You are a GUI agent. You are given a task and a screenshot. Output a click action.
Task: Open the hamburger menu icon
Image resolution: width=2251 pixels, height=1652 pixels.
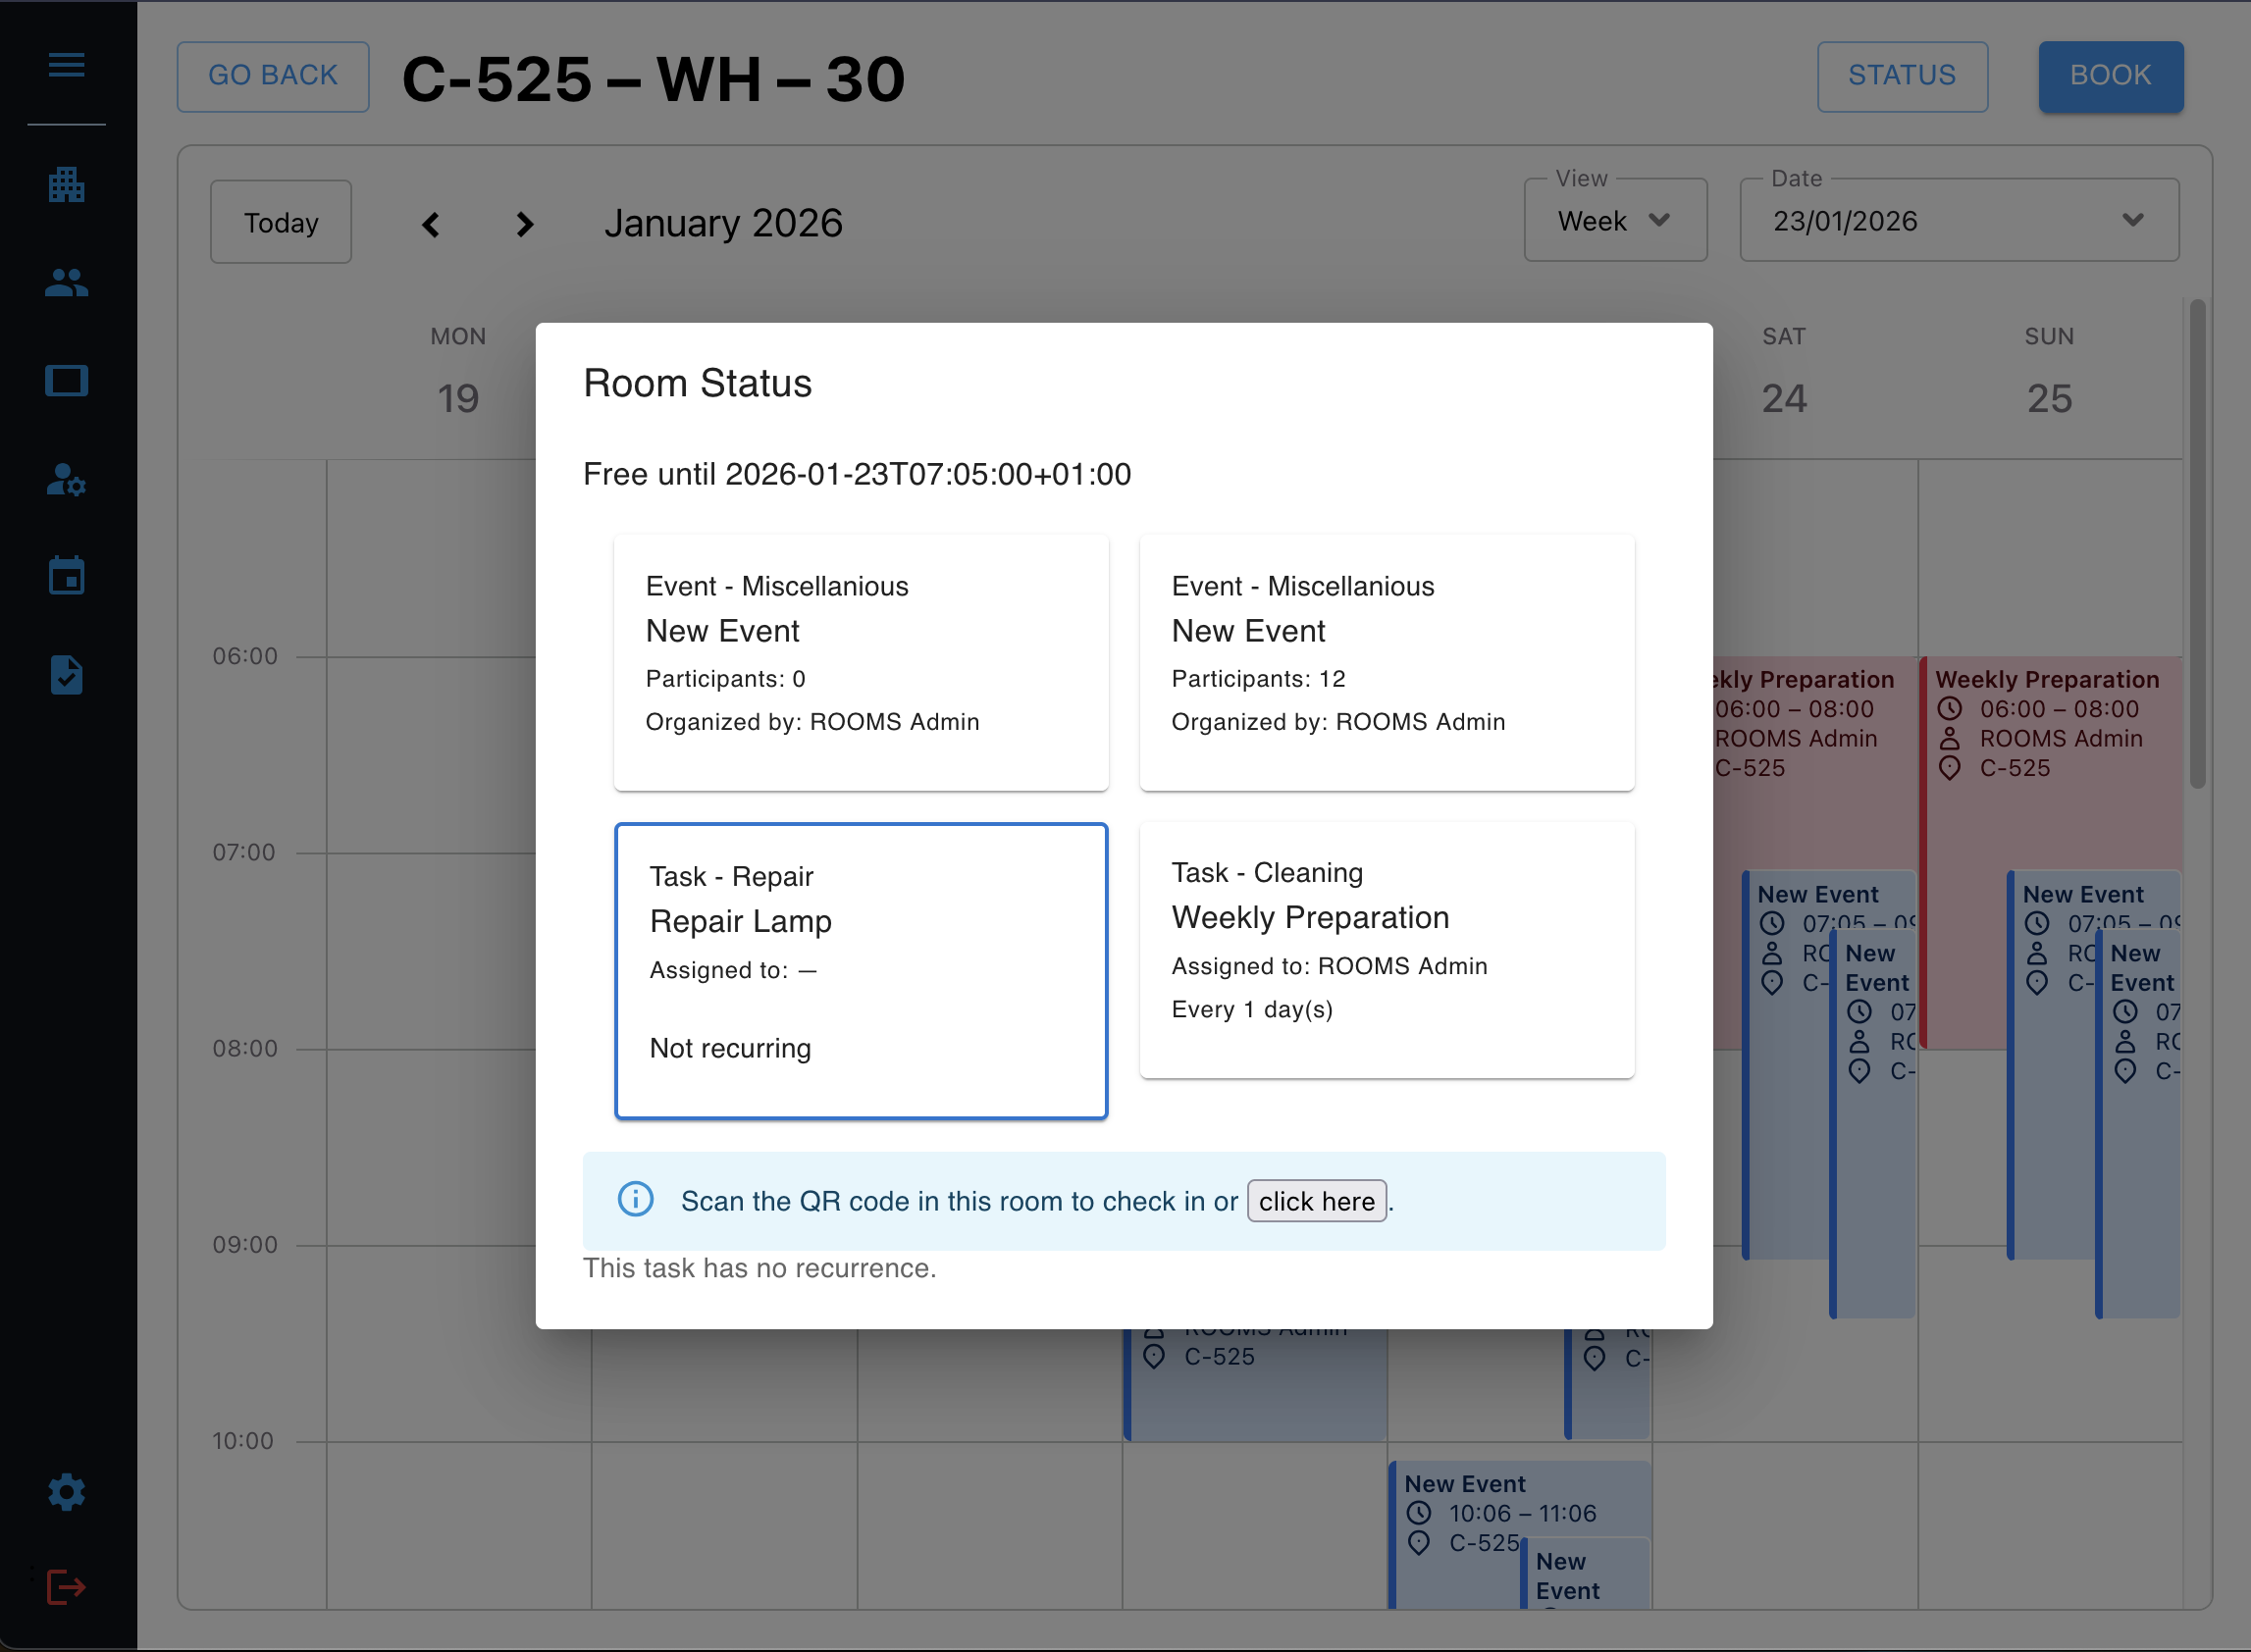click(66, 66)
